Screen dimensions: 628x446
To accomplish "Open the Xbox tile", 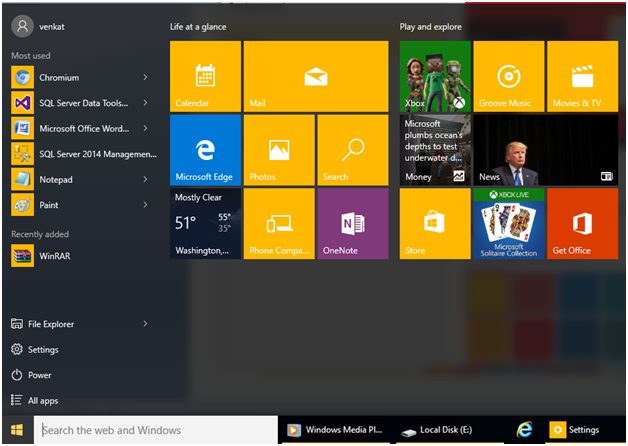I will pos(435,76).
